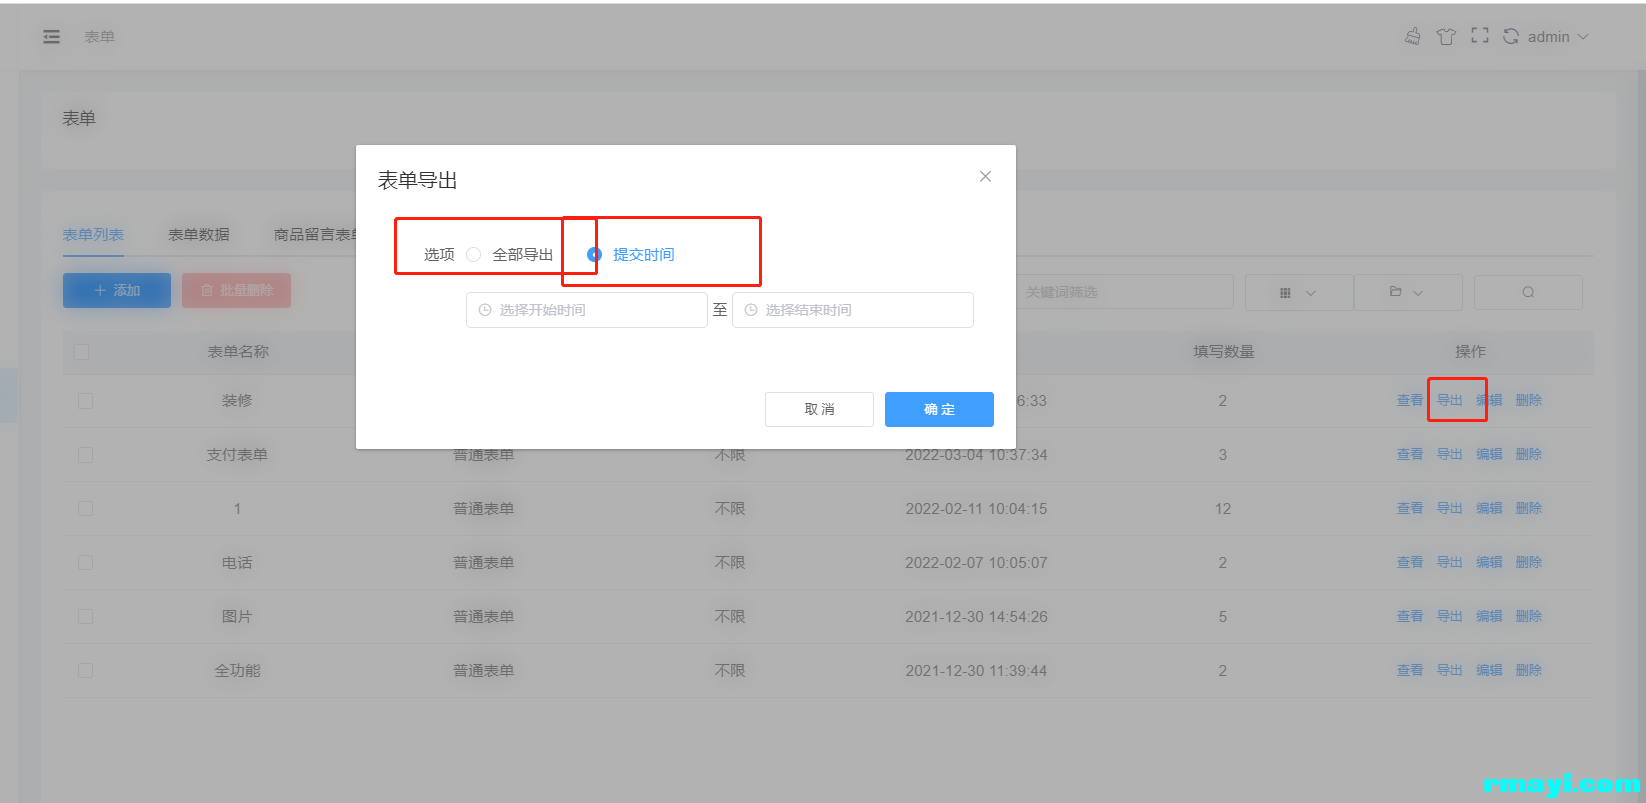The image size is (1646, 803).
Task: Click 编辑 in the 电话 row
Action: click(x=1490, y=562)
